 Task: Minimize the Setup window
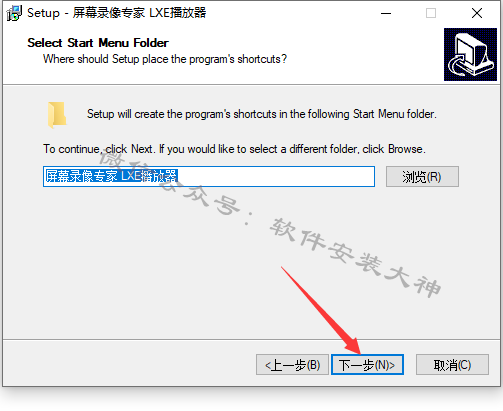coord(386,13)
